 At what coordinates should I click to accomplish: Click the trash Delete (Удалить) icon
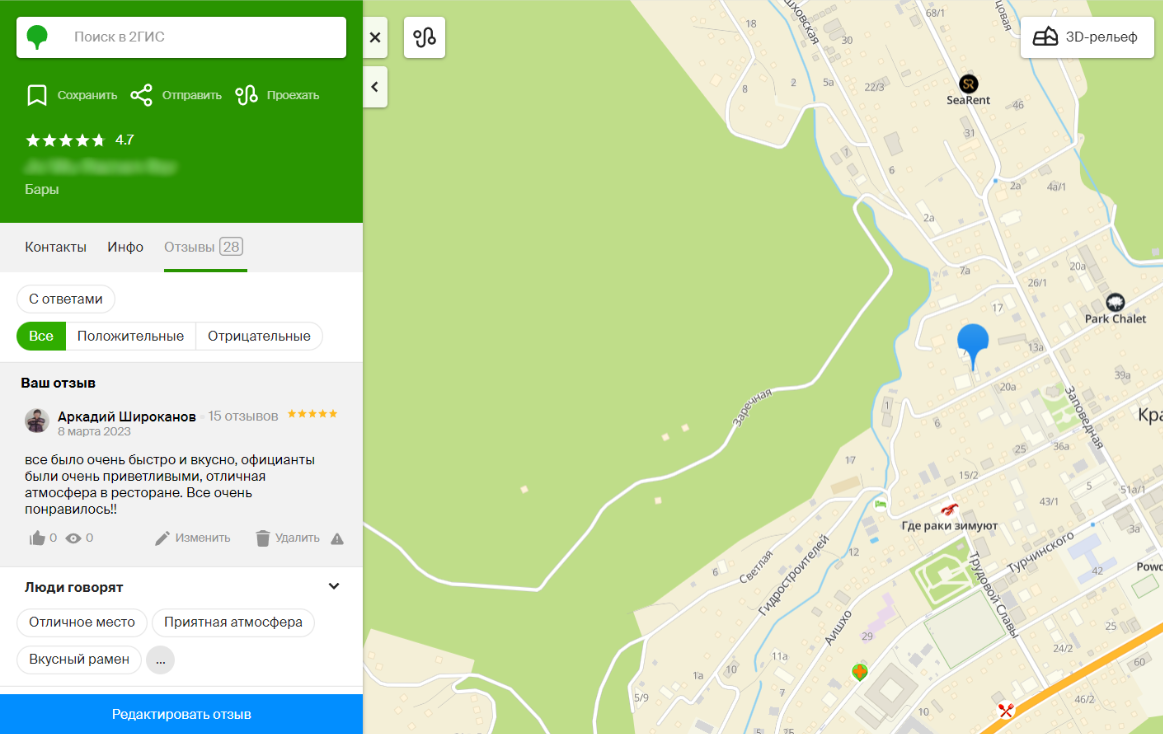pos(263,538)
